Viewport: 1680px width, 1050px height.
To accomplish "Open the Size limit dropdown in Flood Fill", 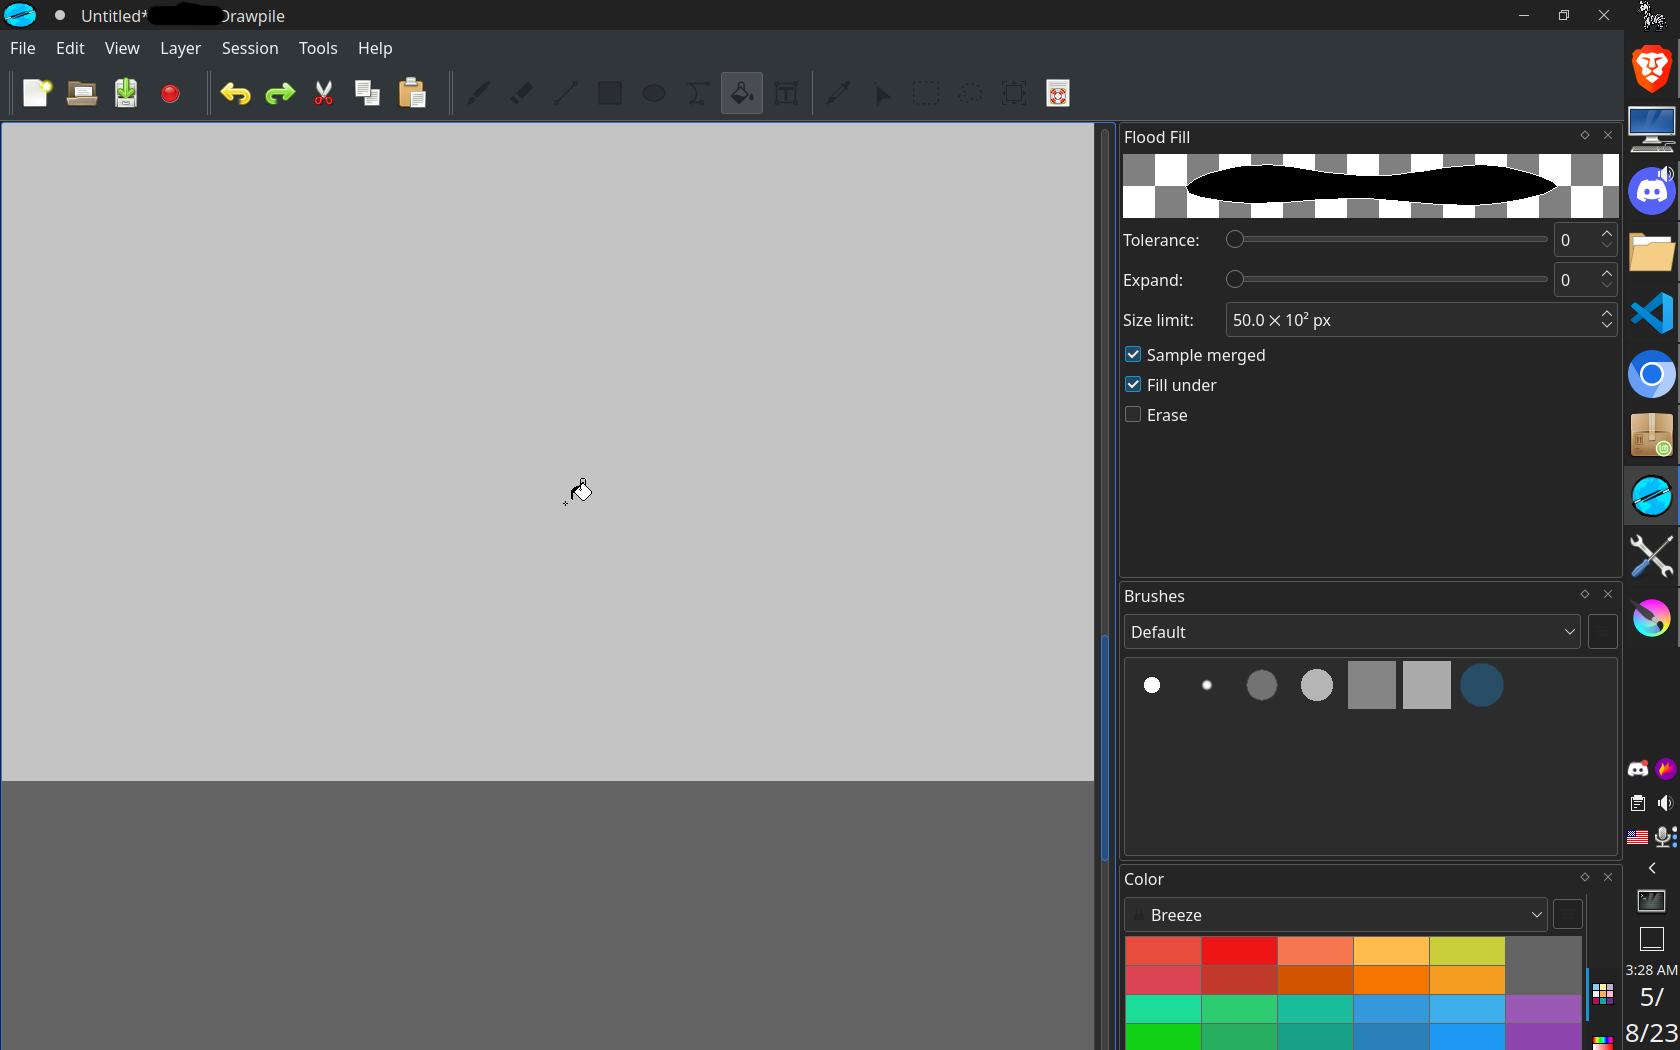I will [x=1607, y=320].
